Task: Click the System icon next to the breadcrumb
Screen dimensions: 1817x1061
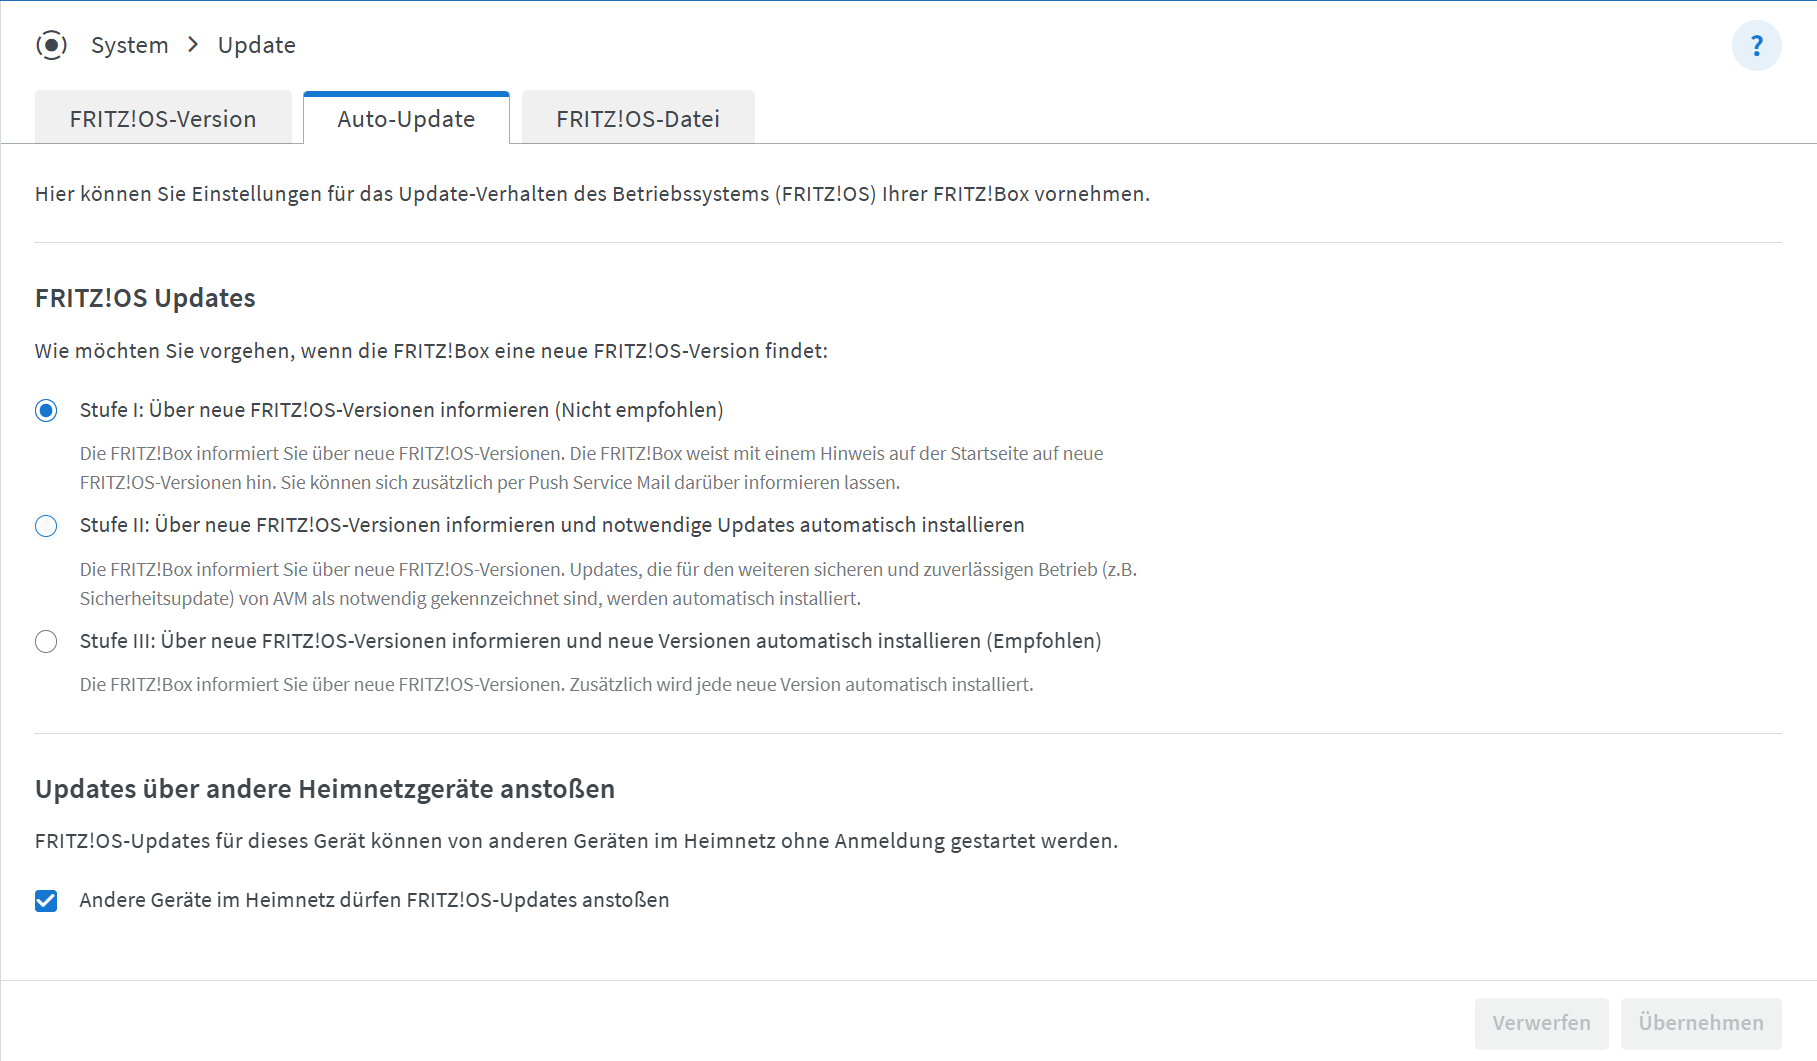Action: coord(51,45)
